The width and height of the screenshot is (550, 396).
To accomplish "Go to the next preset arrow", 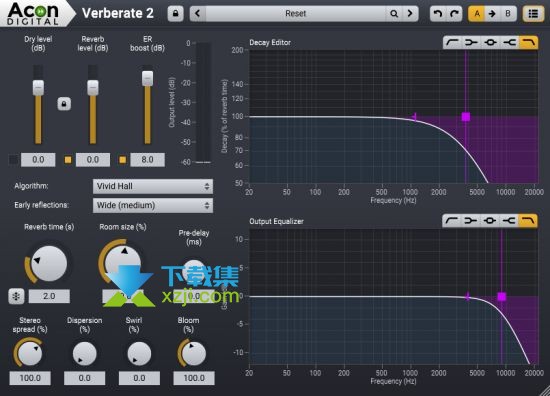I will (x=410, y=14).
